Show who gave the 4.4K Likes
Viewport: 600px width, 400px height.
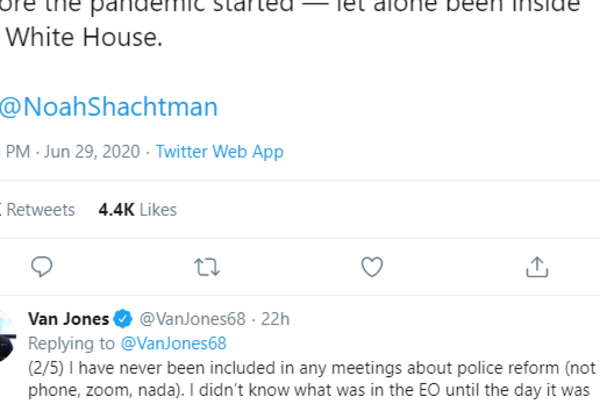pos(137,209)
